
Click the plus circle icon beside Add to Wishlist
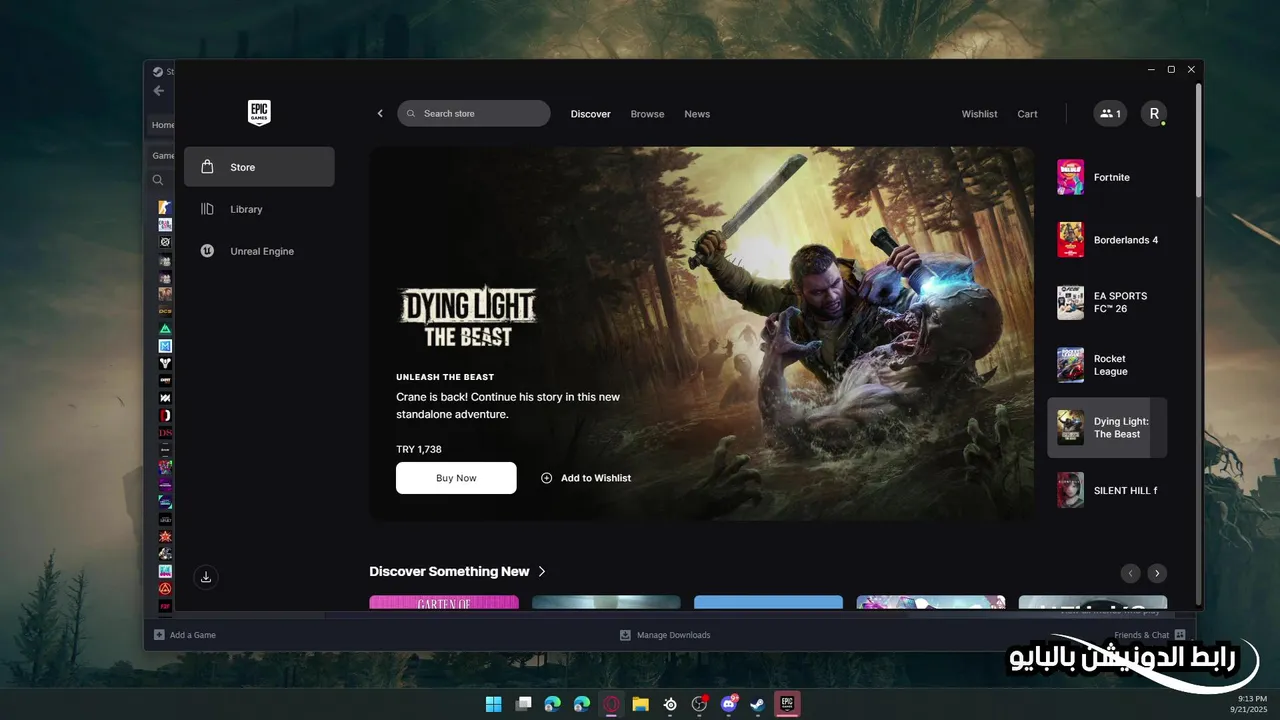pos(546,478)
